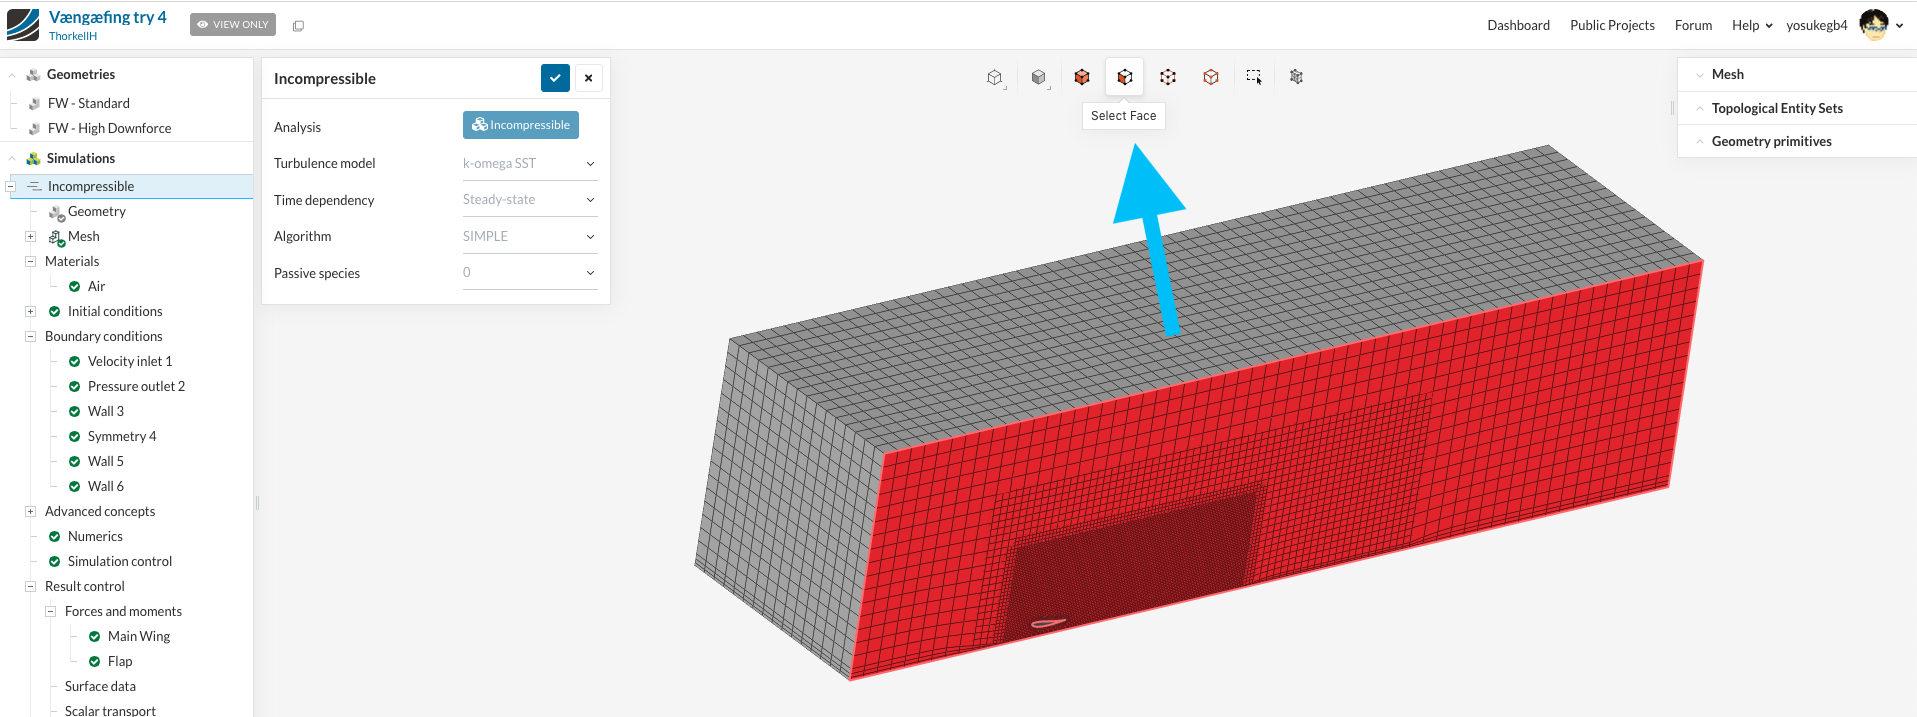Expand the Initial conditions node

tap(31, 312)
